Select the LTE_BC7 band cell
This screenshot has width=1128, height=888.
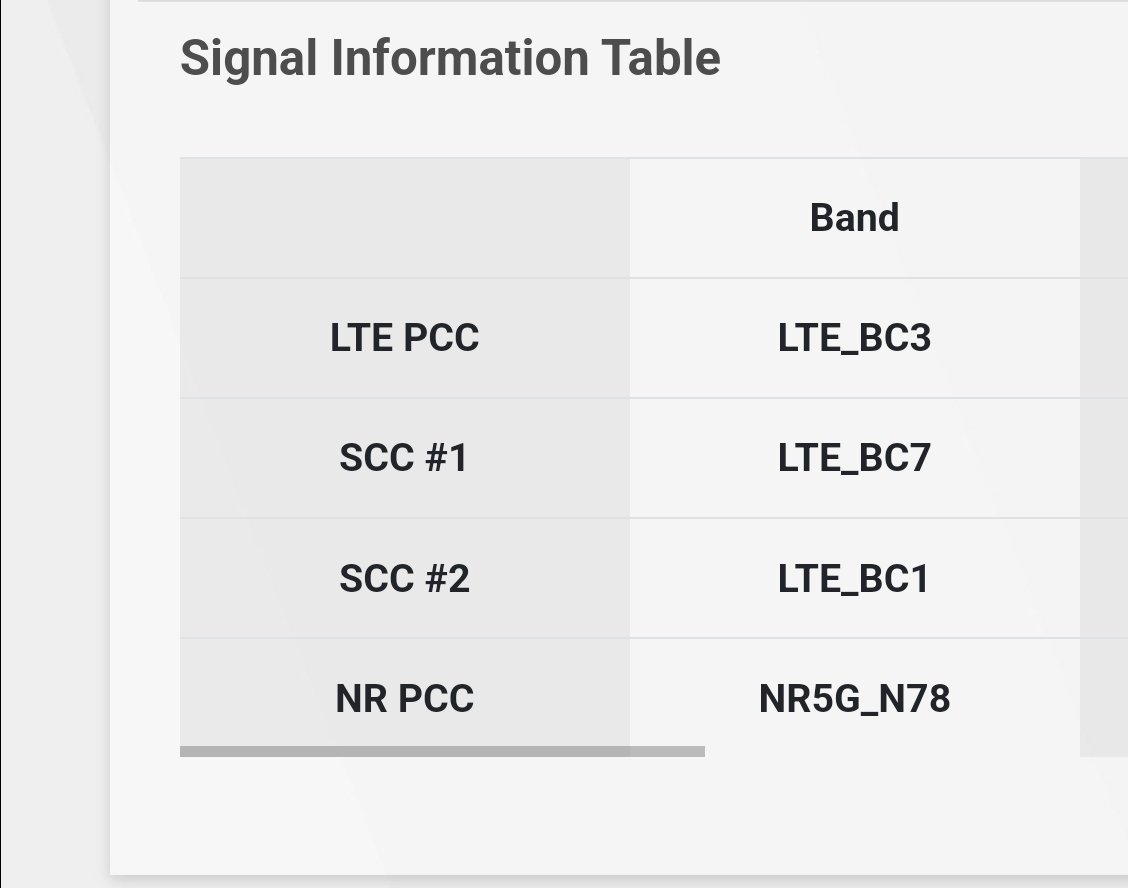854,458
